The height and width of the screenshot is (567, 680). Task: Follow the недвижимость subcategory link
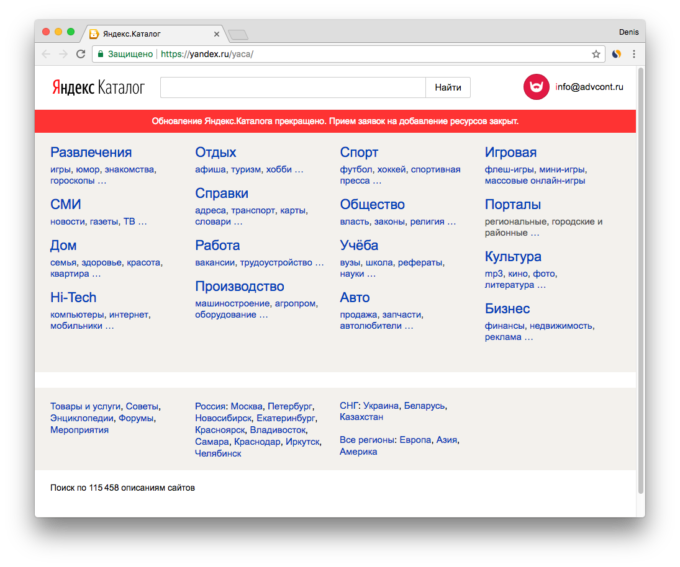(561, 326)
